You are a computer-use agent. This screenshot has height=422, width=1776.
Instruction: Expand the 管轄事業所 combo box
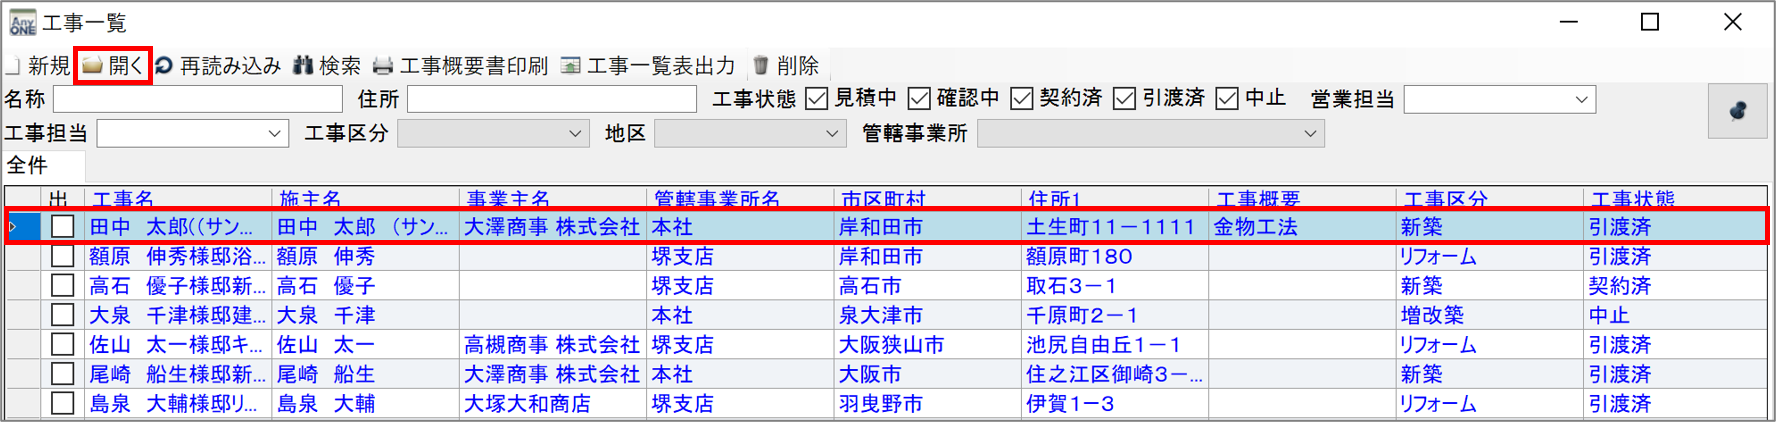click(1309, 133)
